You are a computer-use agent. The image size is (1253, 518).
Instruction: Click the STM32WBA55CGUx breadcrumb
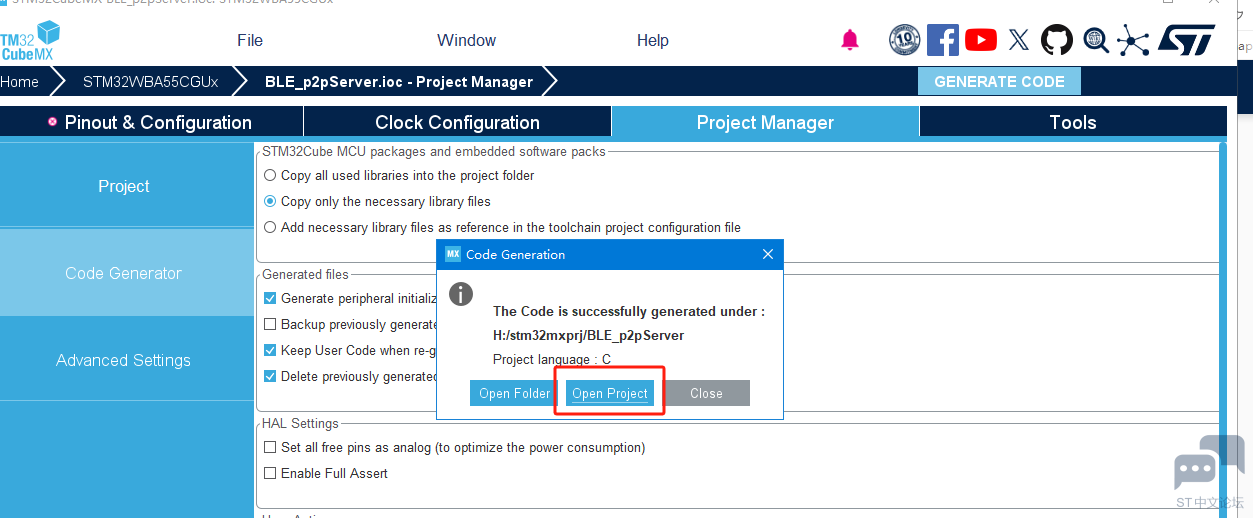[150, 82]
